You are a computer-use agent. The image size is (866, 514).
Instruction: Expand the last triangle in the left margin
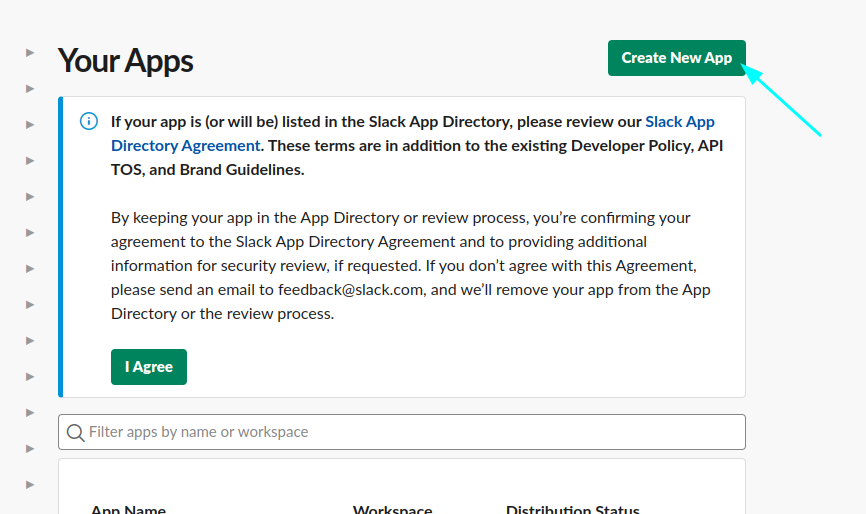(x=30, y=484)
